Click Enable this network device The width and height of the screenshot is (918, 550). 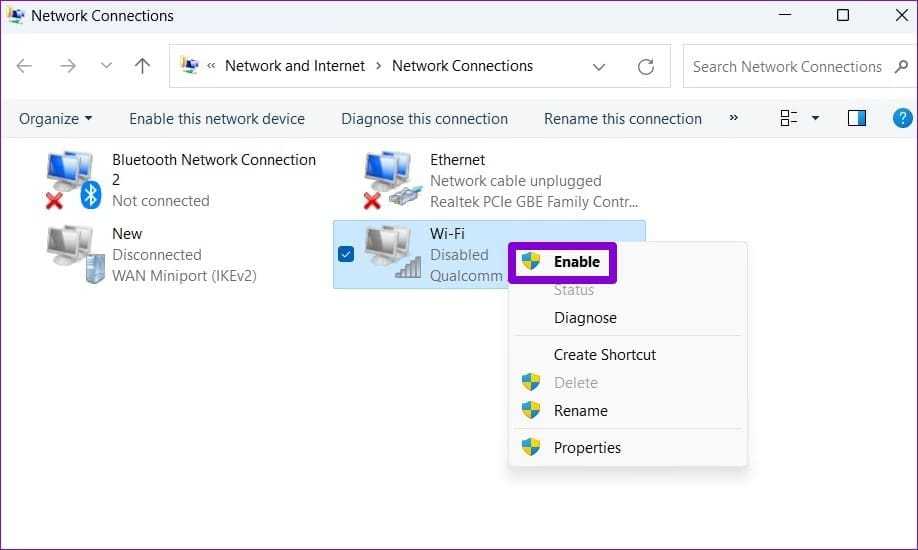[217, 118]
